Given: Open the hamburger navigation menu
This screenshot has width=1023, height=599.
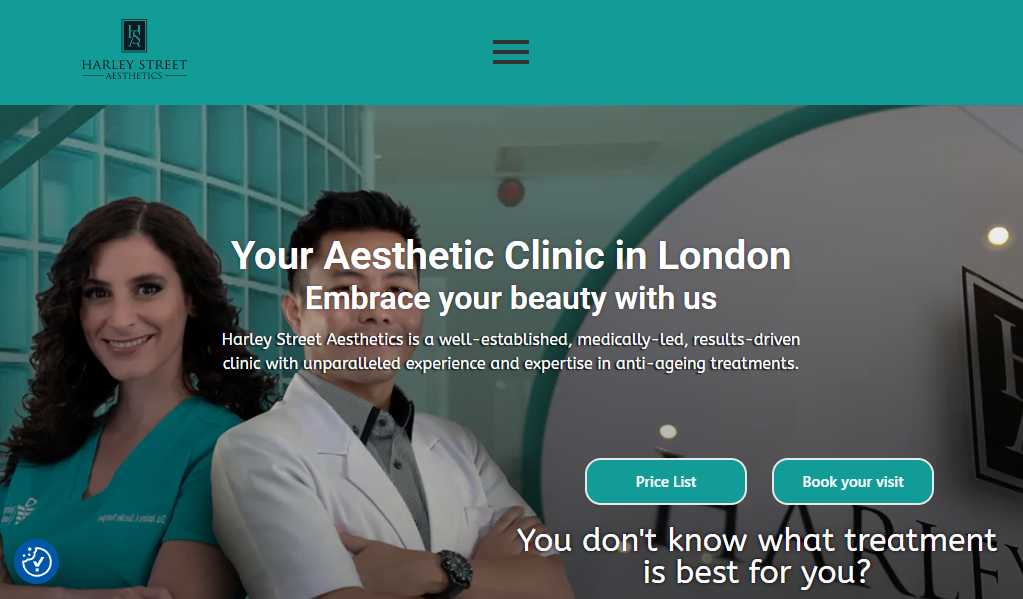Looking at the screenshot, I should (x=511, y=52).
